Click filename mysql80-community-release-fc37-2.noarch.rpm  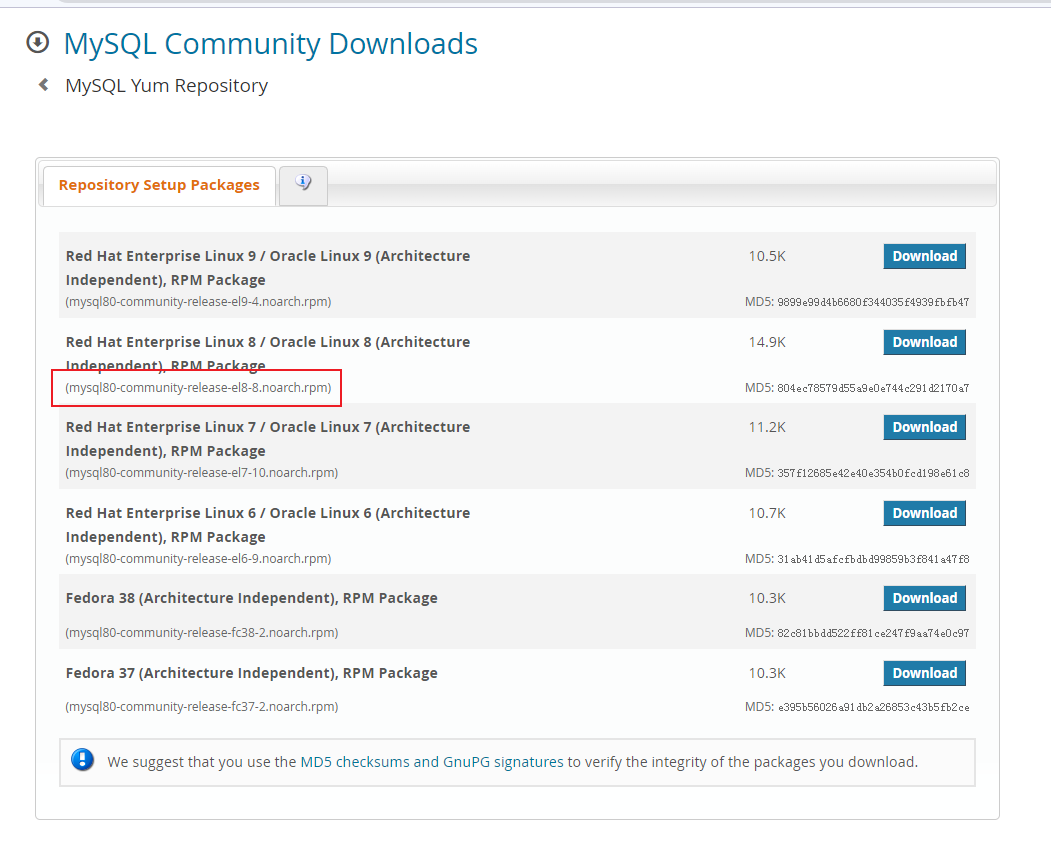pos(202,706)
